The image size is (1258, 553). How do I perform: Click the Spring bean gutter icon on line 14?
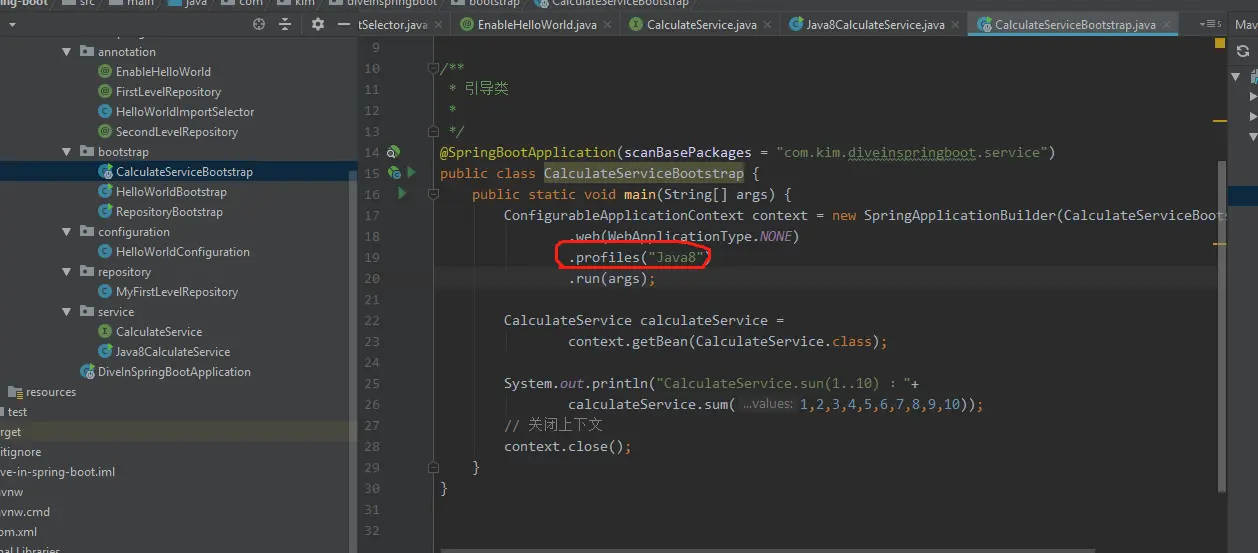point(393,152)
